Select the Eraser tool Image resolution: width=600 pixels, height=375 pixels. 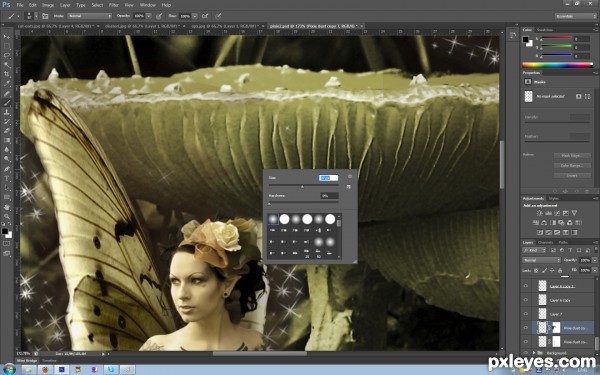point(7,131)
